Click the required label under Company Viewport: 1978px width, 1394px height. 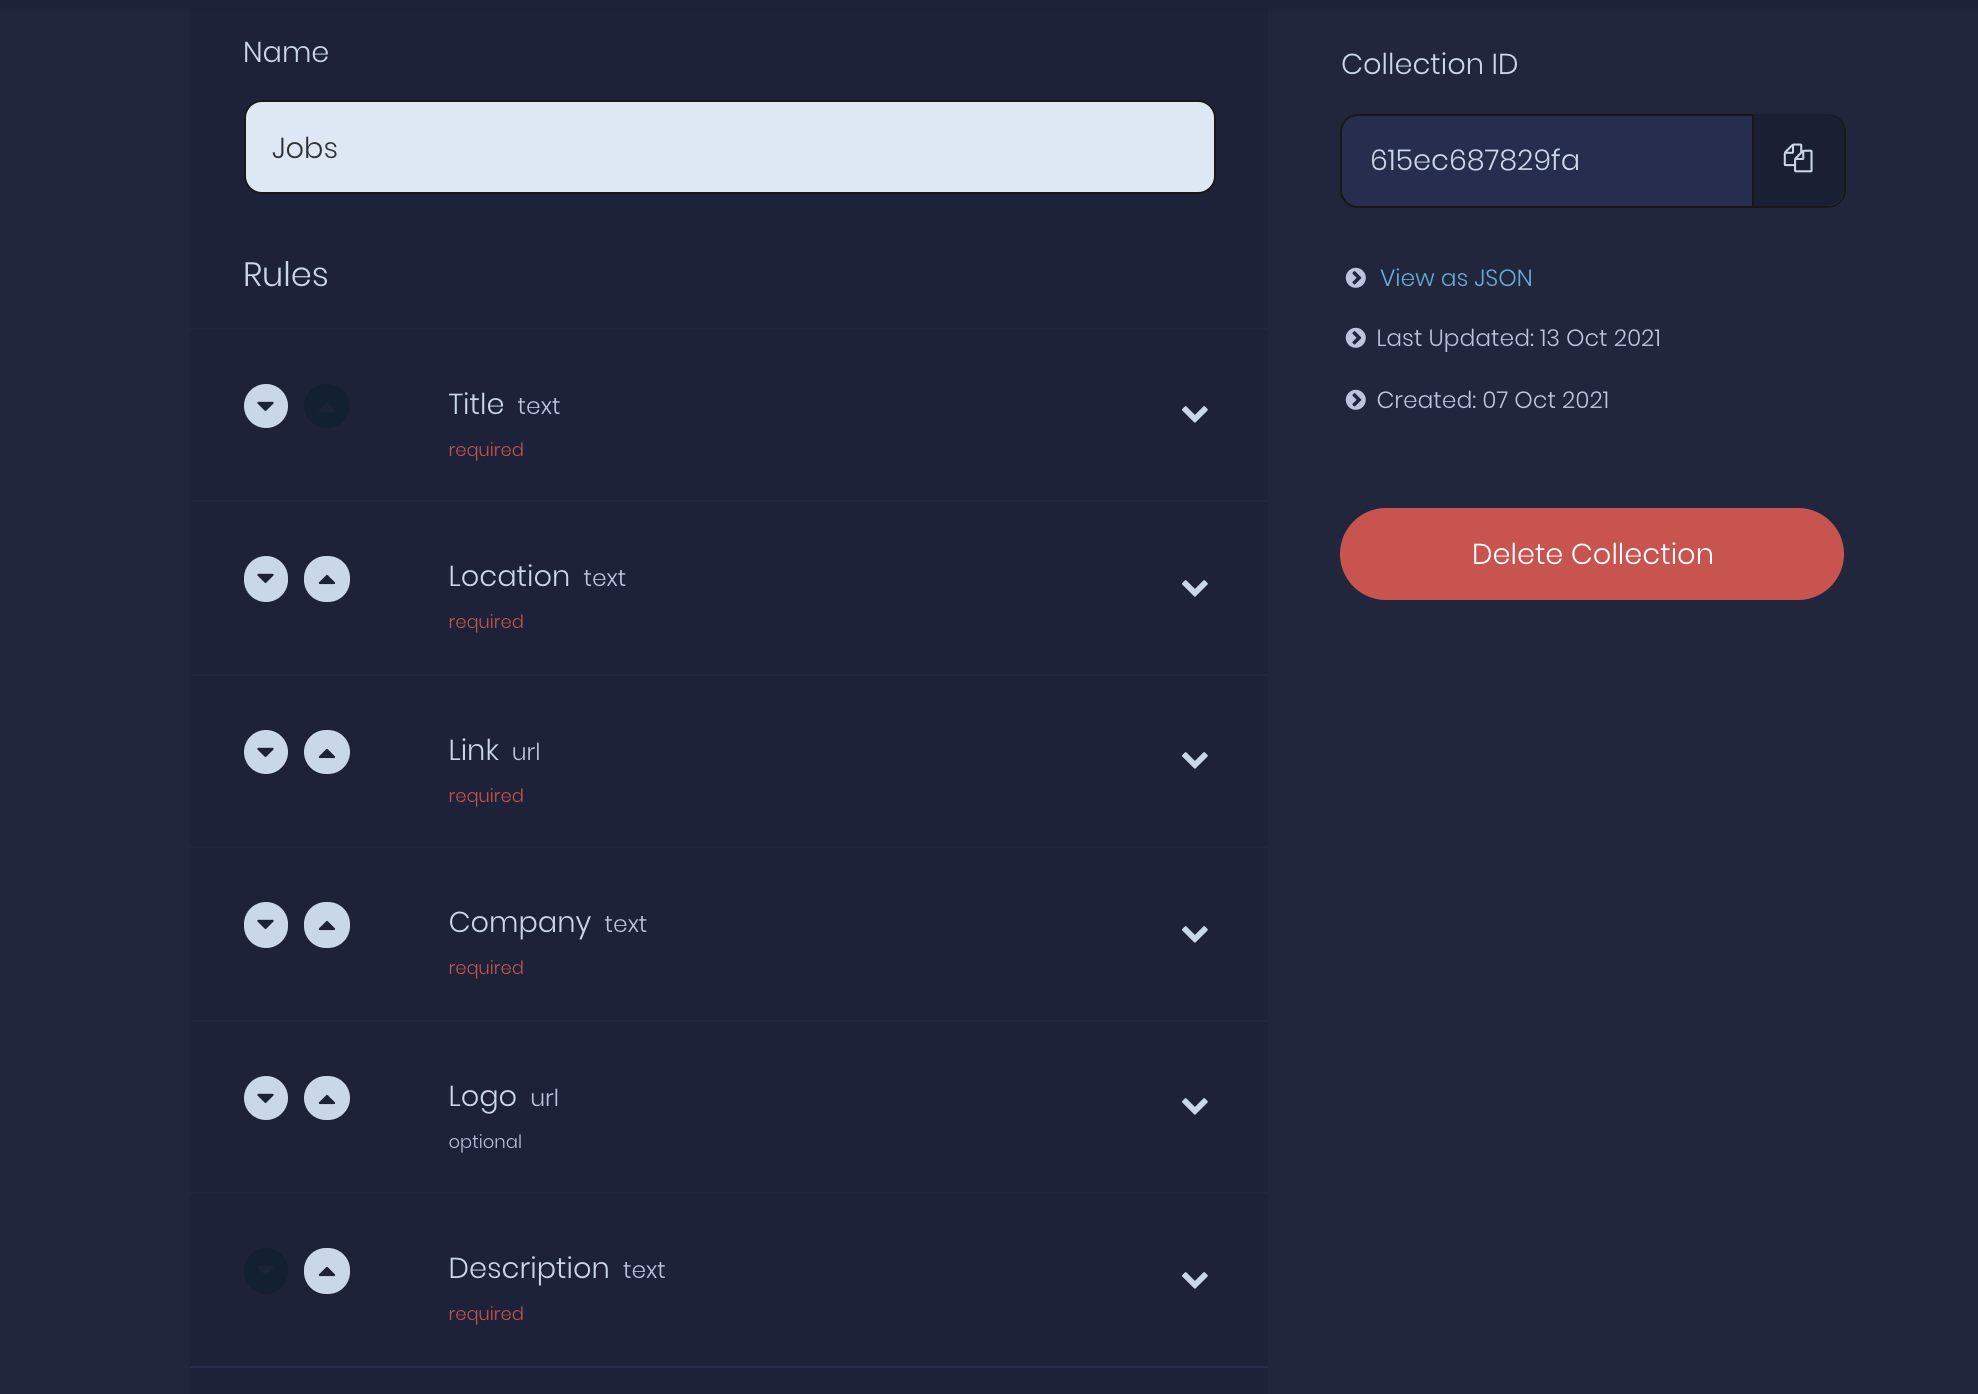pos(486,968)
